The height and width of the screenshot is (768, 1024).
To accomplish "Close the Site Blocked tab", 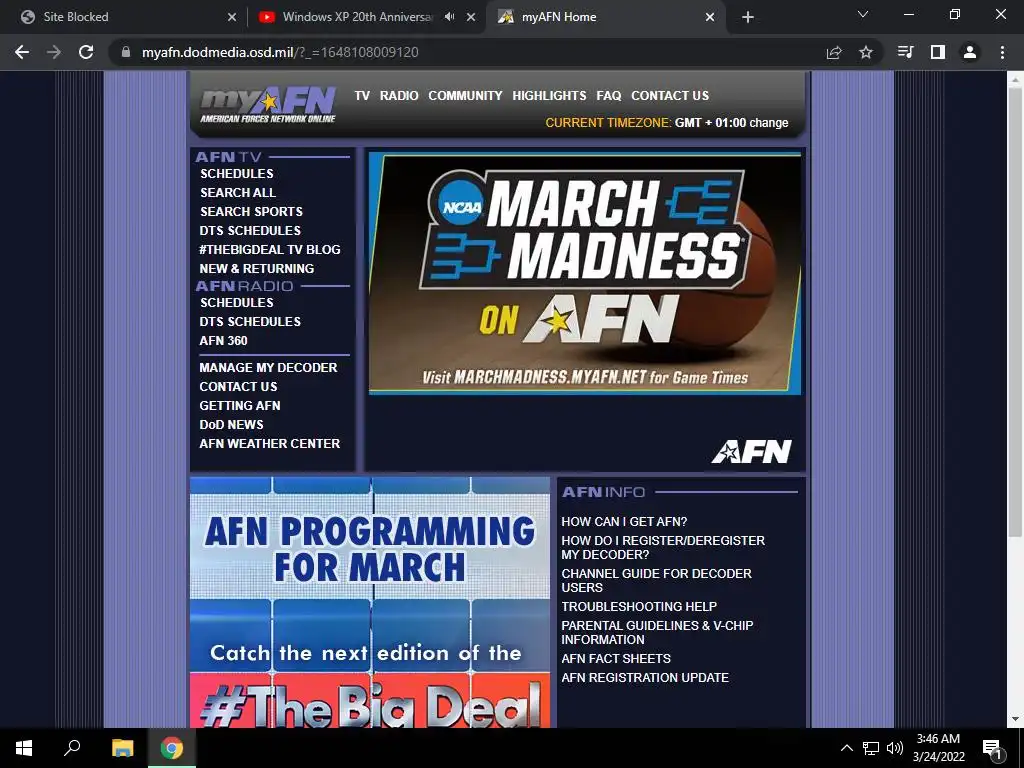I will point(232,17).
